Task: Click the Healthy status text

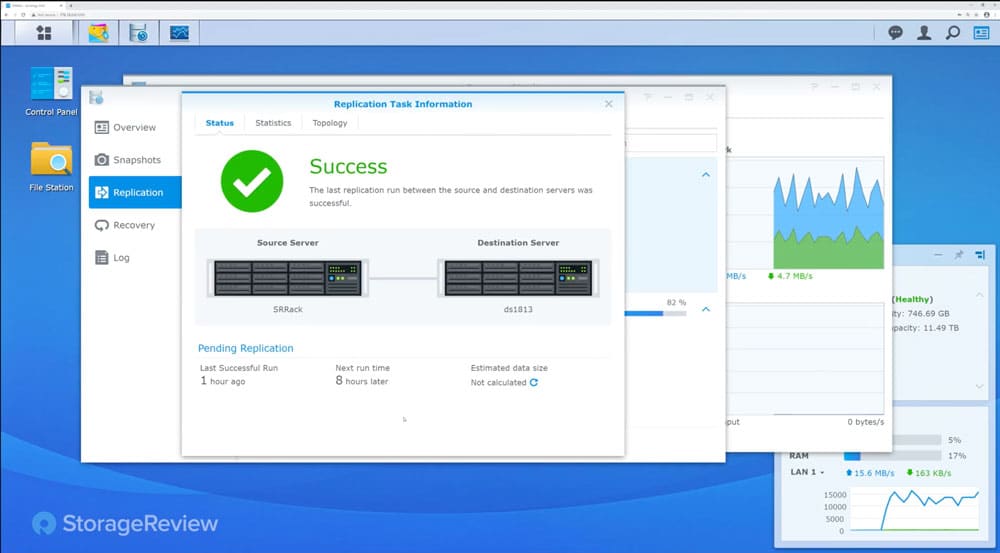Action: pyautogui.click(x=913, y=299)
